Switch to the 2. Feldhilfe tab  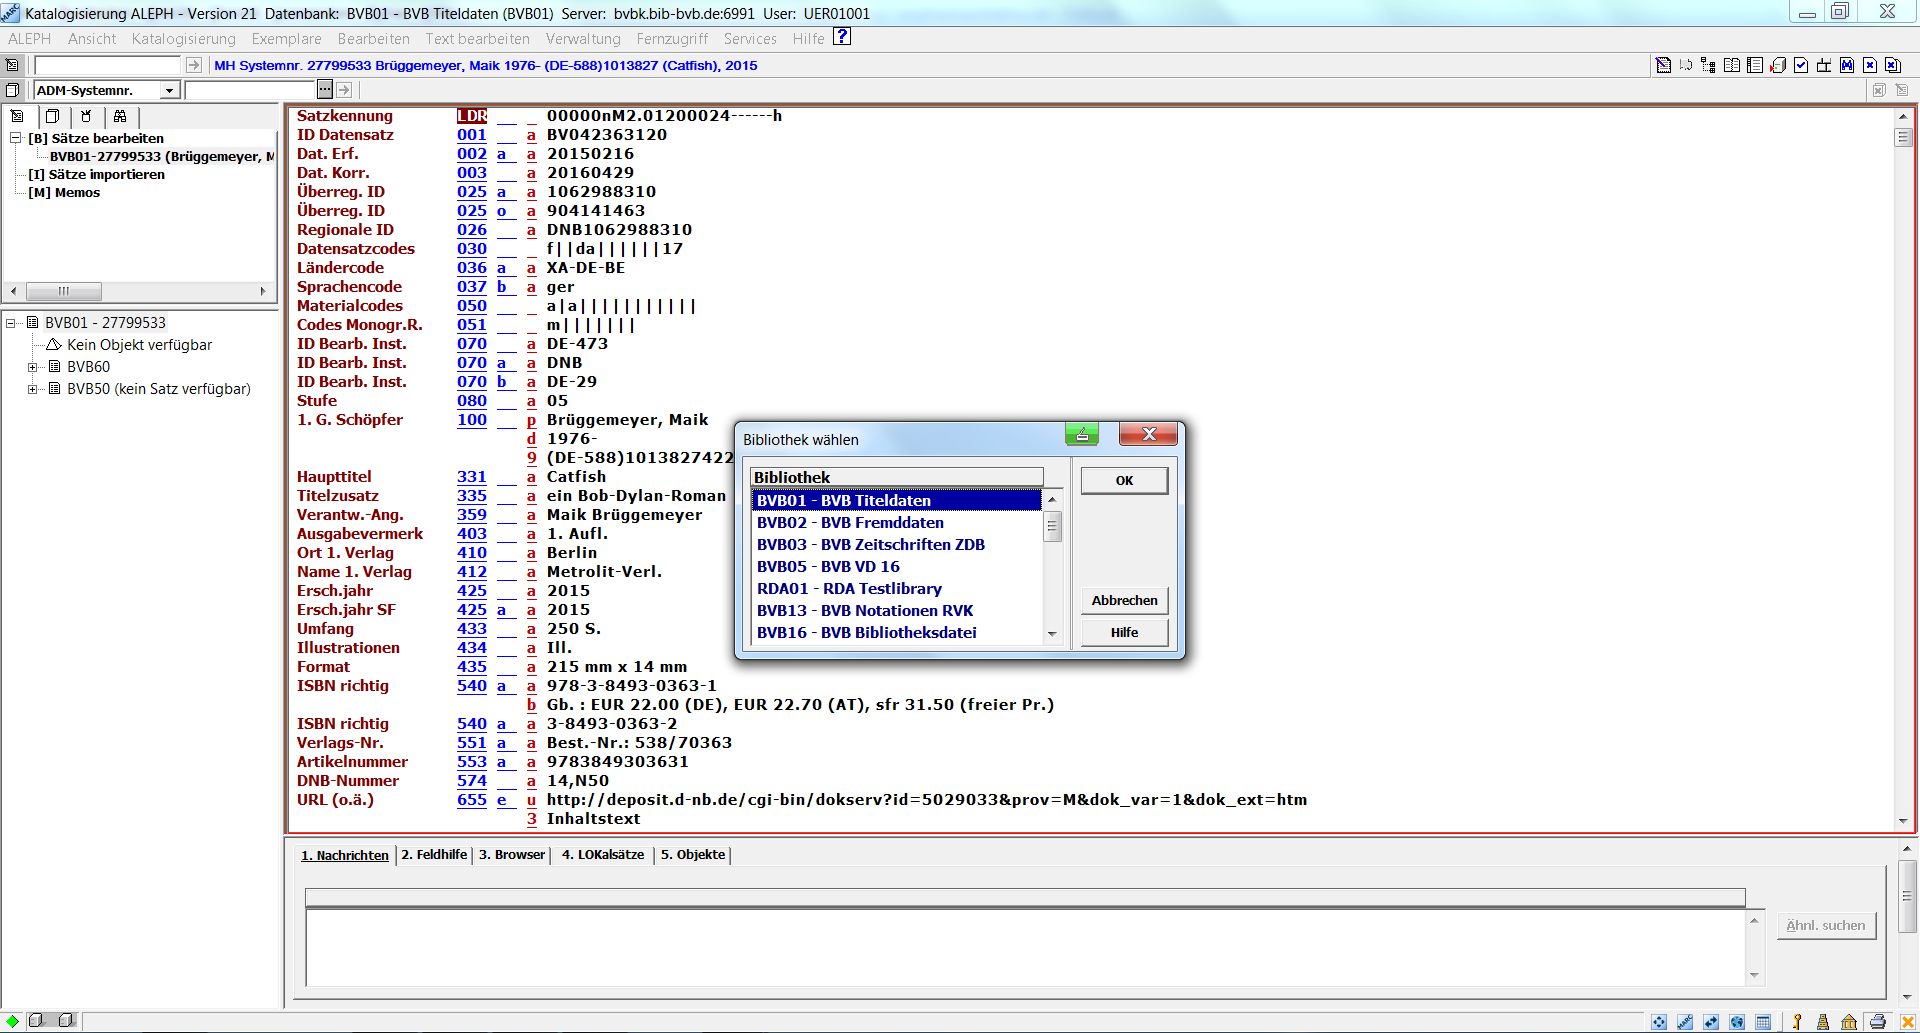tap(434, 855)
